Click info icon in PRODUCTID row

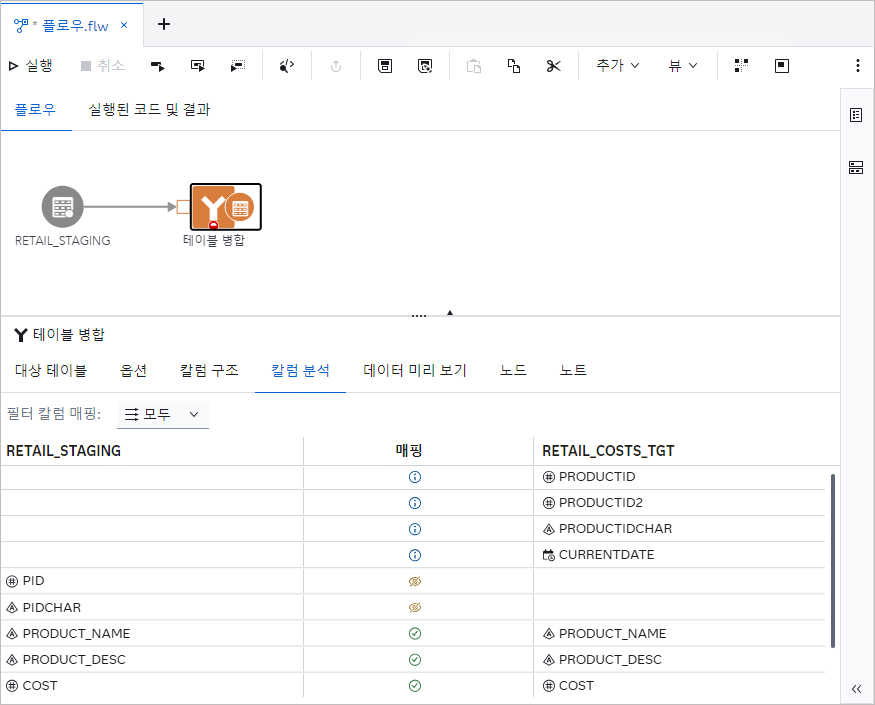(x=415, y=477)
